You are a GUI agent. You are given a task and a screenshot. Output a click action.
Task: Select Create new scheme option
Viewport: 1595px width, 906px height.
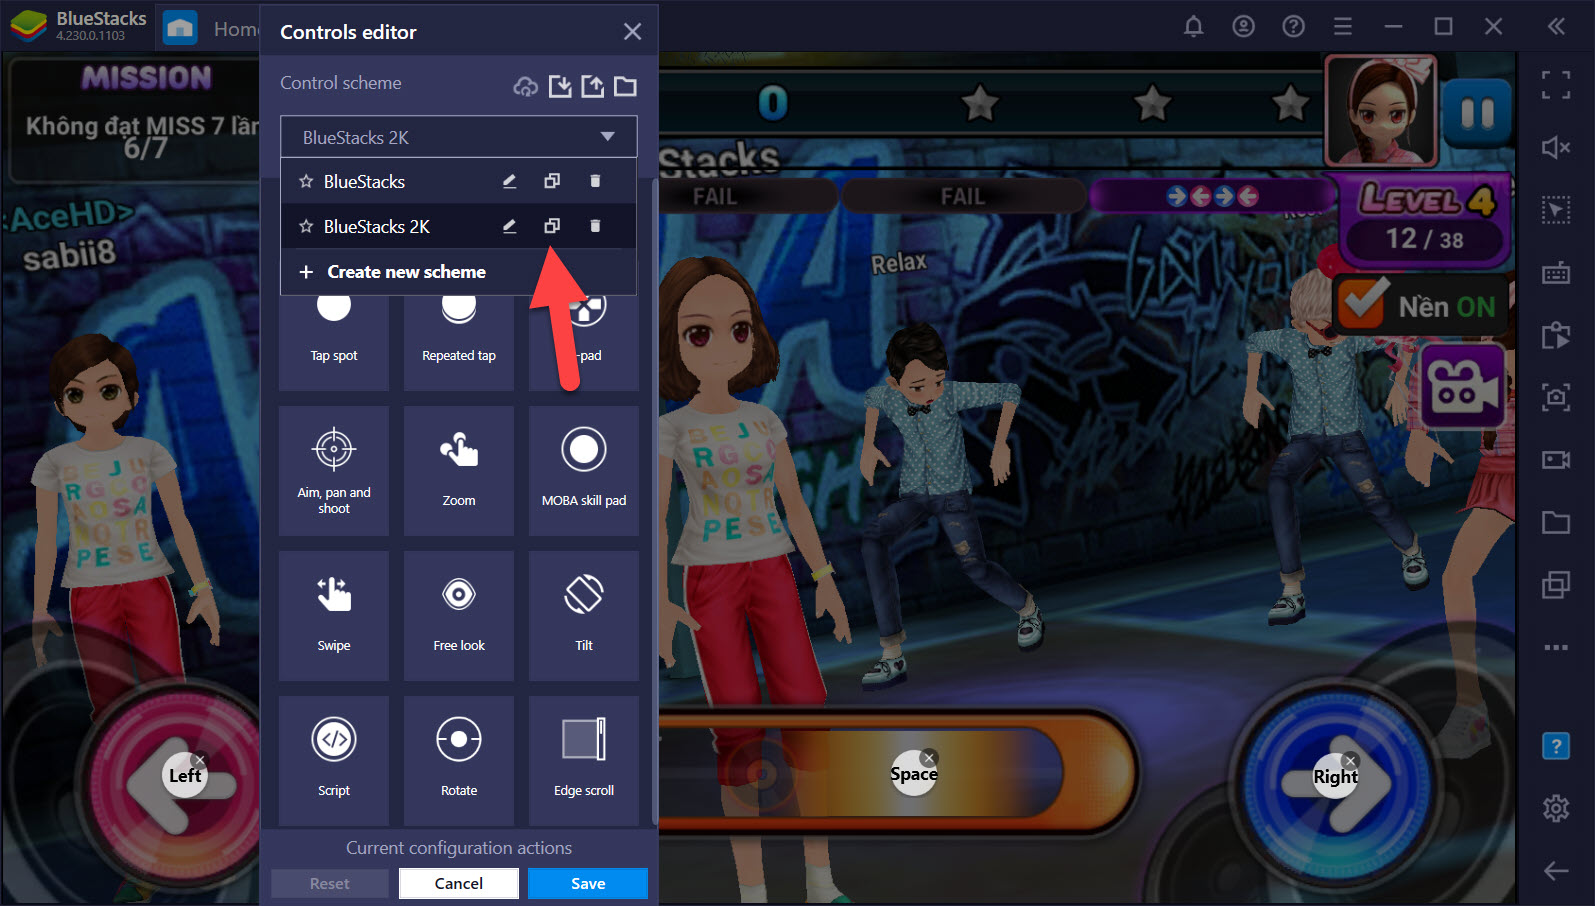pos(458,272)
